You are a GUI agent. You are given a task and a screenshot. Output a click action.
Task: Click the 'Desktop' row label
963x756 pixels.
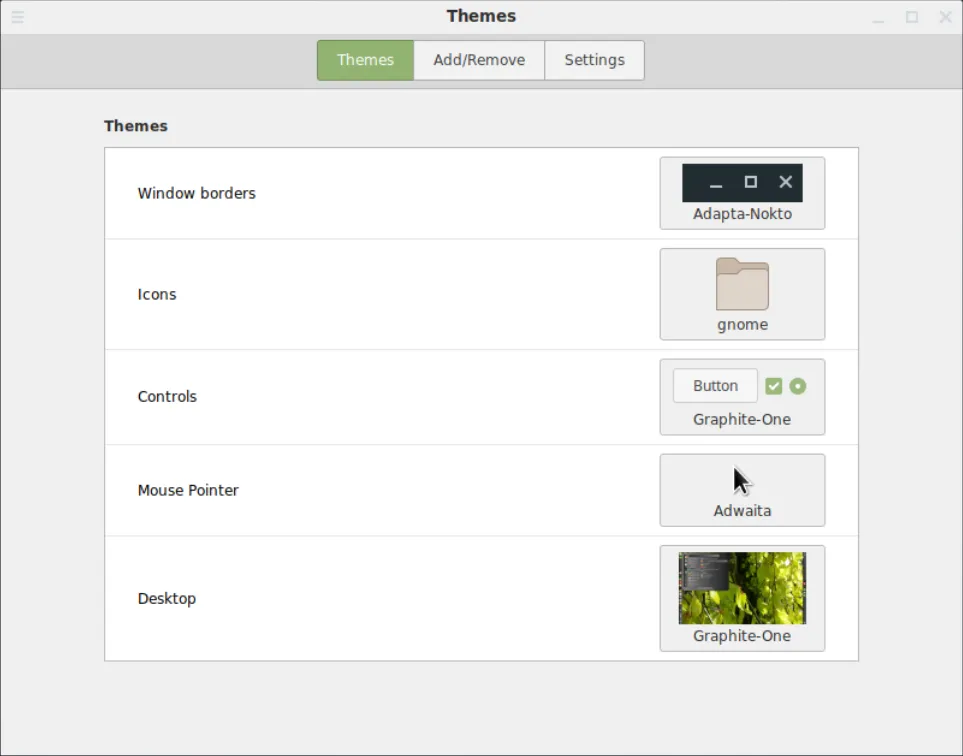pyautogui.click(x=167, y=598)
